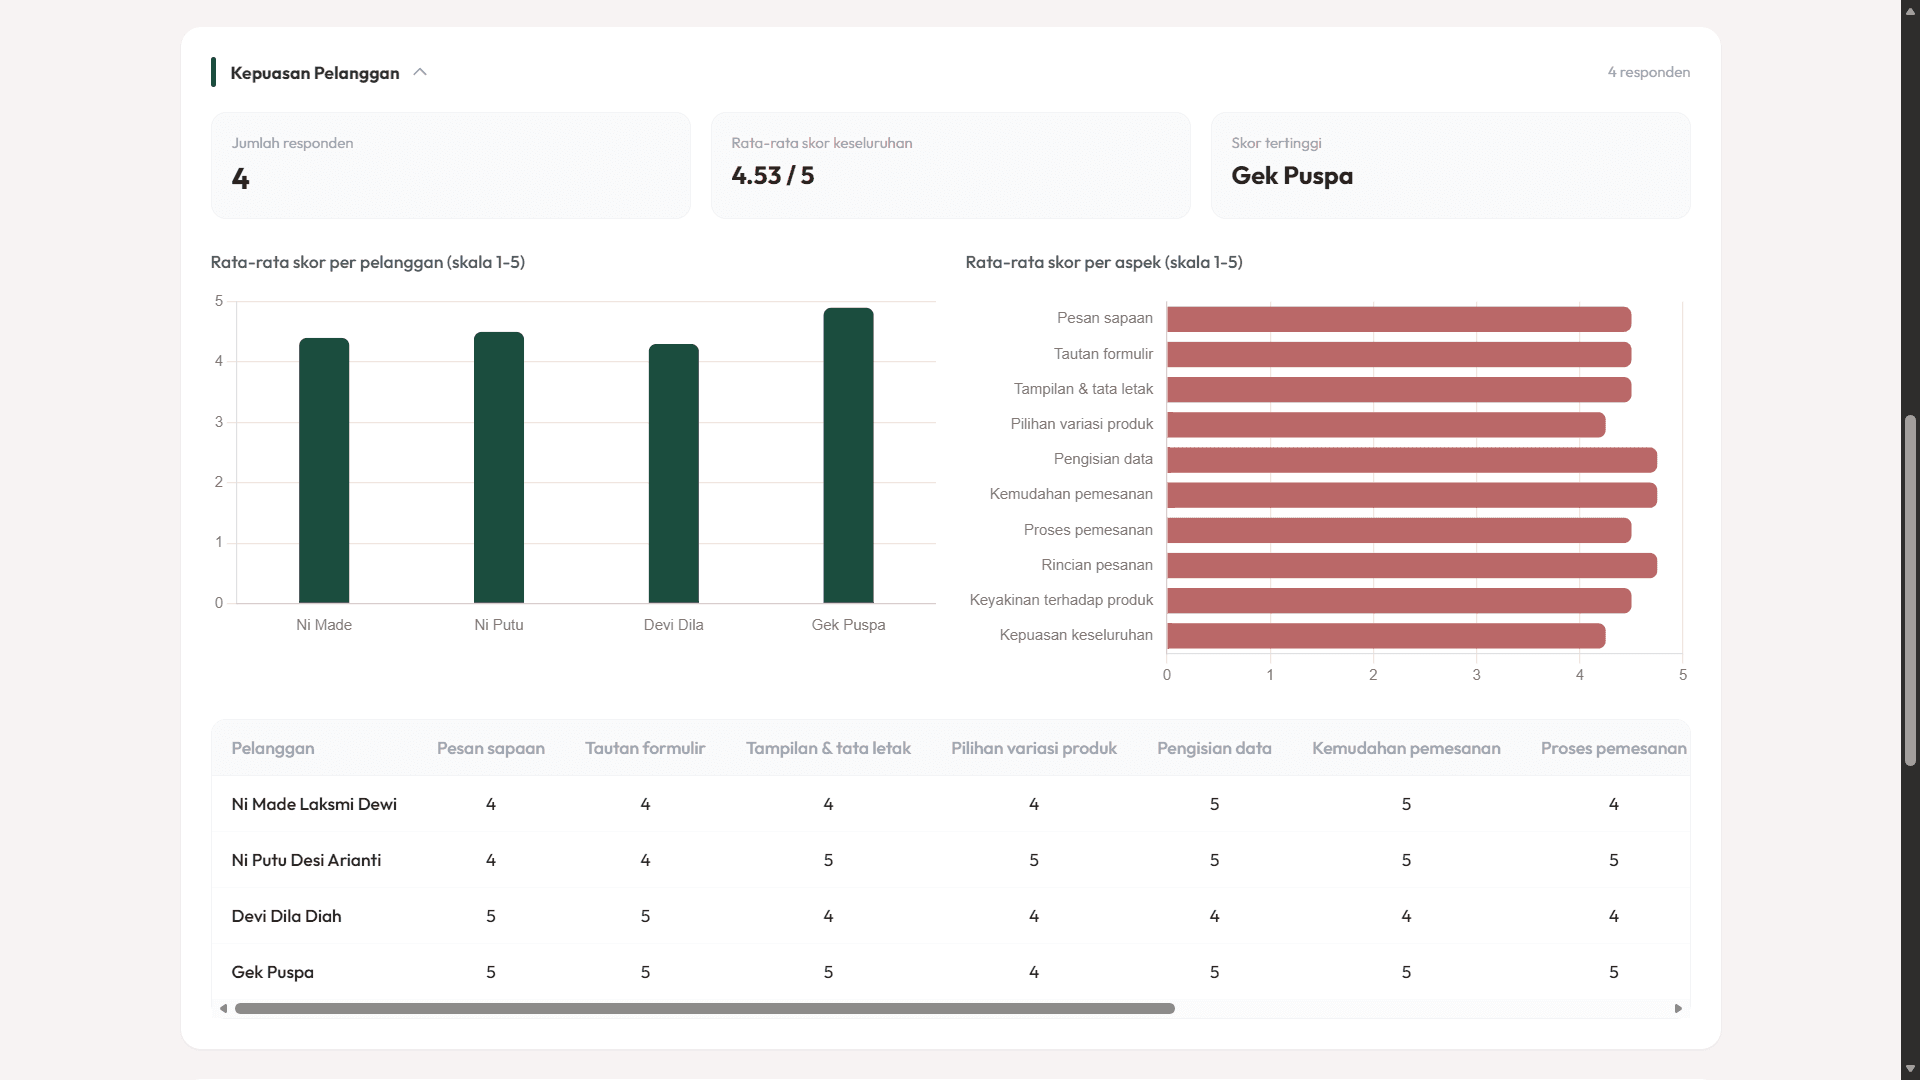Click the Pilihan variasi produk aspect bar
Screen dimensions: 1920x1080
[x=1386, y=424]
